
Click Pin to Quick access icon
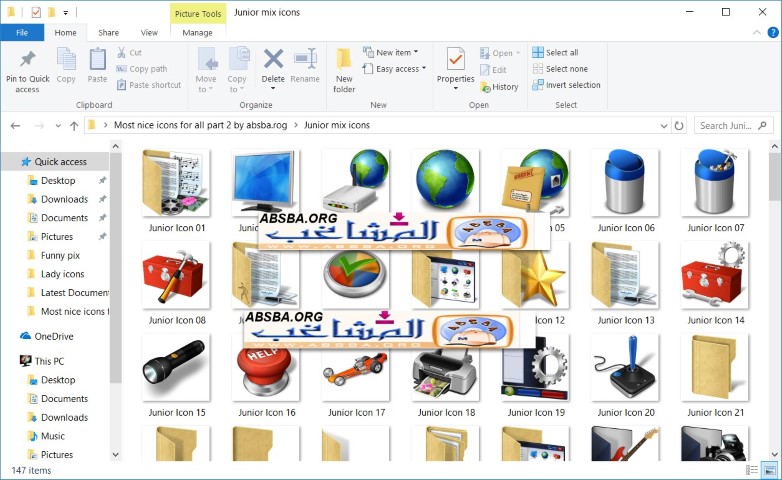(27, 59)
